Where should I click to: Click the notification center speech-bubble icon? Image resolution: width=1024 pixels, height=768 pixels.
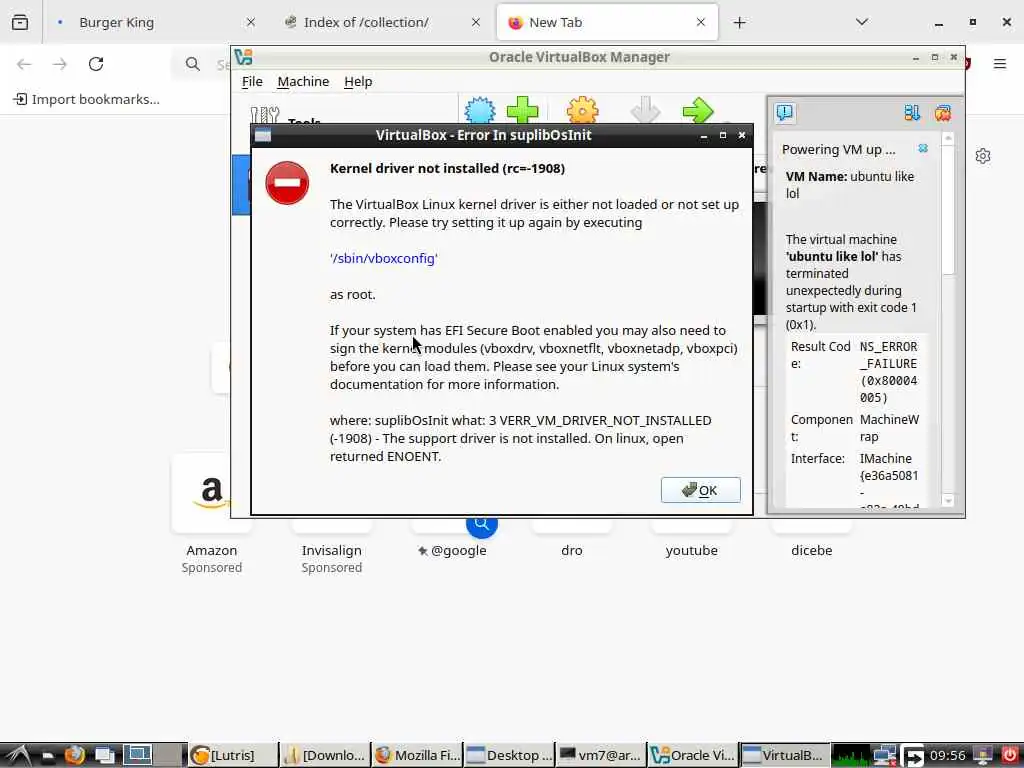(784, 113)
